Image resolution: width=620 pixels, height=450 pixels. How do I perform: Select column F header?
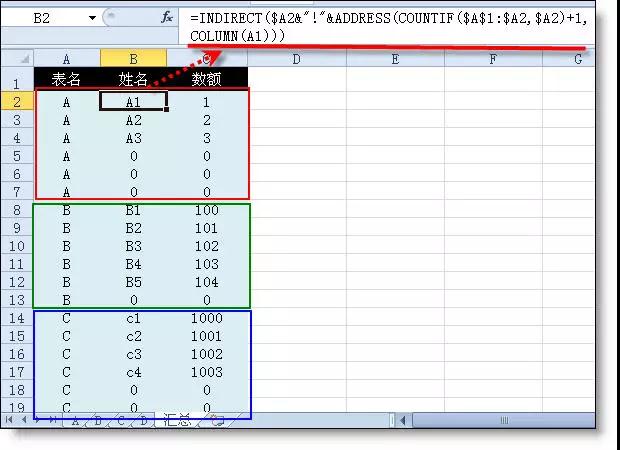[493, 59]
